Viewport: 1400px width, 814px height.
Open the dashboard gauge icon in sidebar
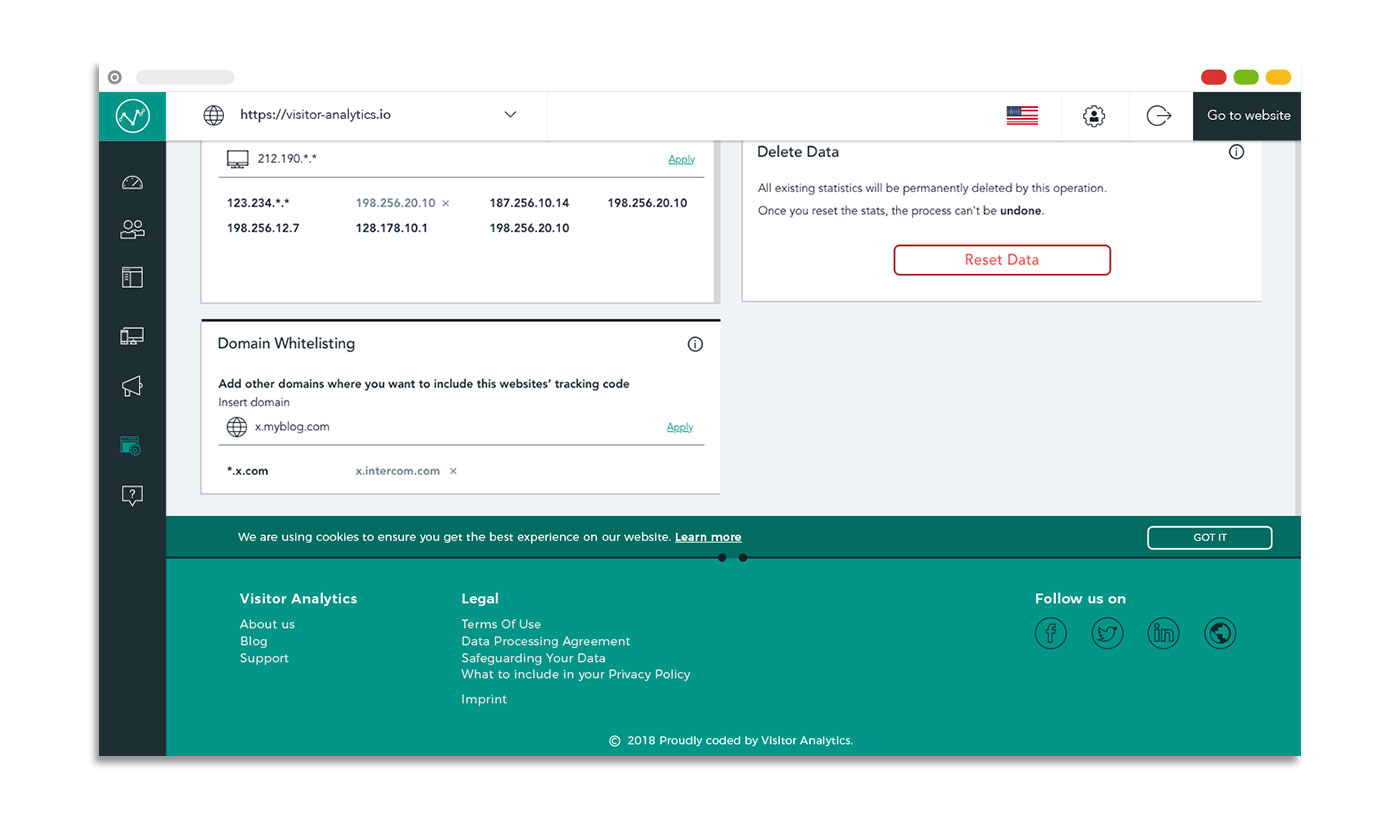click(132, 182)
